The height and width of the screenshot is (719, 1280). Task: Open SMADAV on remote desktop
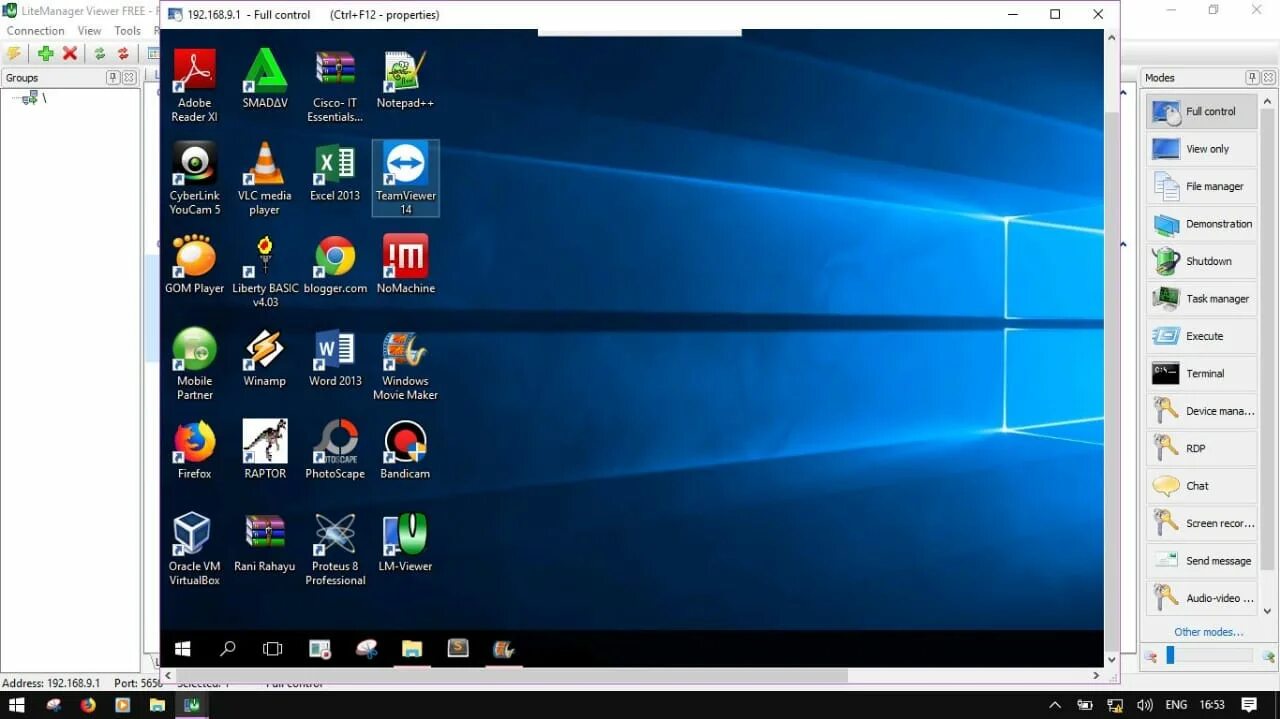(265, 80)
